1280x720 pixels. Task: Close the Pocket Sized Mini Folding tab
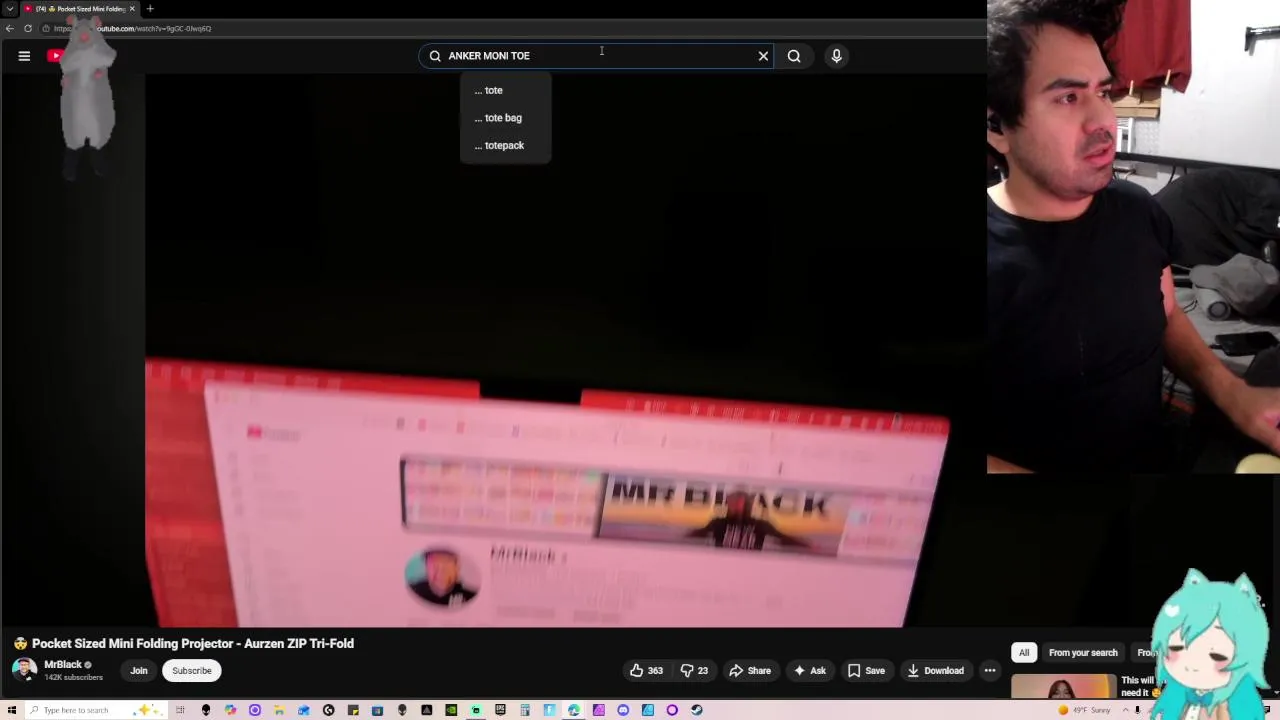(x=132, y=9)
